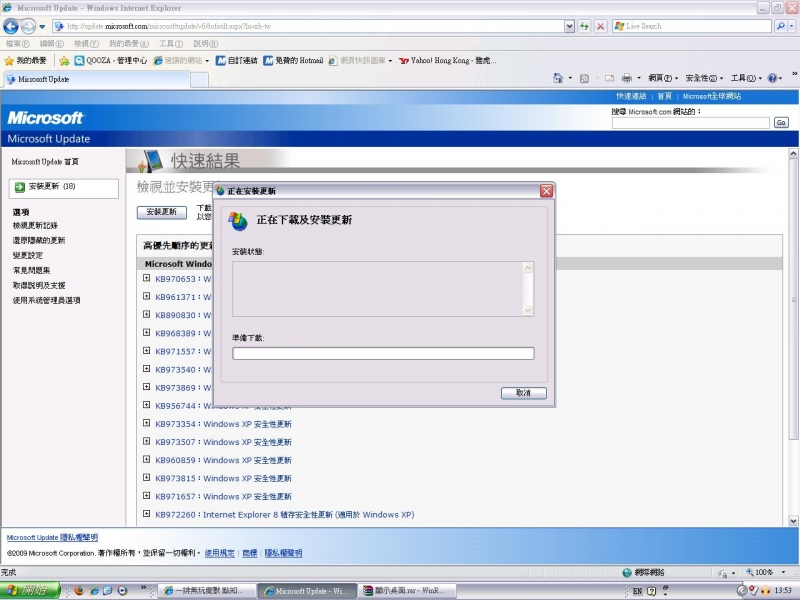Image resolution: width=800 pixels, height=600 pixels.
Task: Expand the KB972260 Internet Explorer 8 entry
Action: coord(146,514)
